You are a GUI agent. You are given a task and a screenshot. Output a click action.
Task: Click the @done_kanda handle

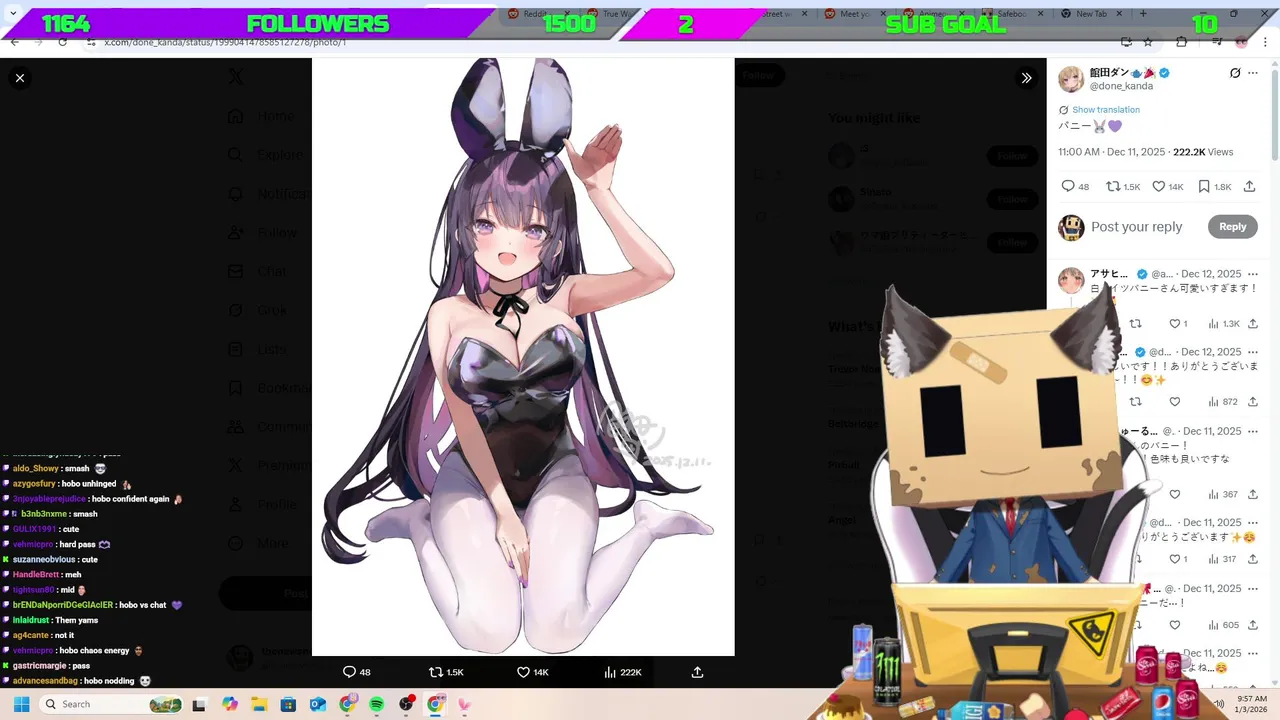[1121, 86]
